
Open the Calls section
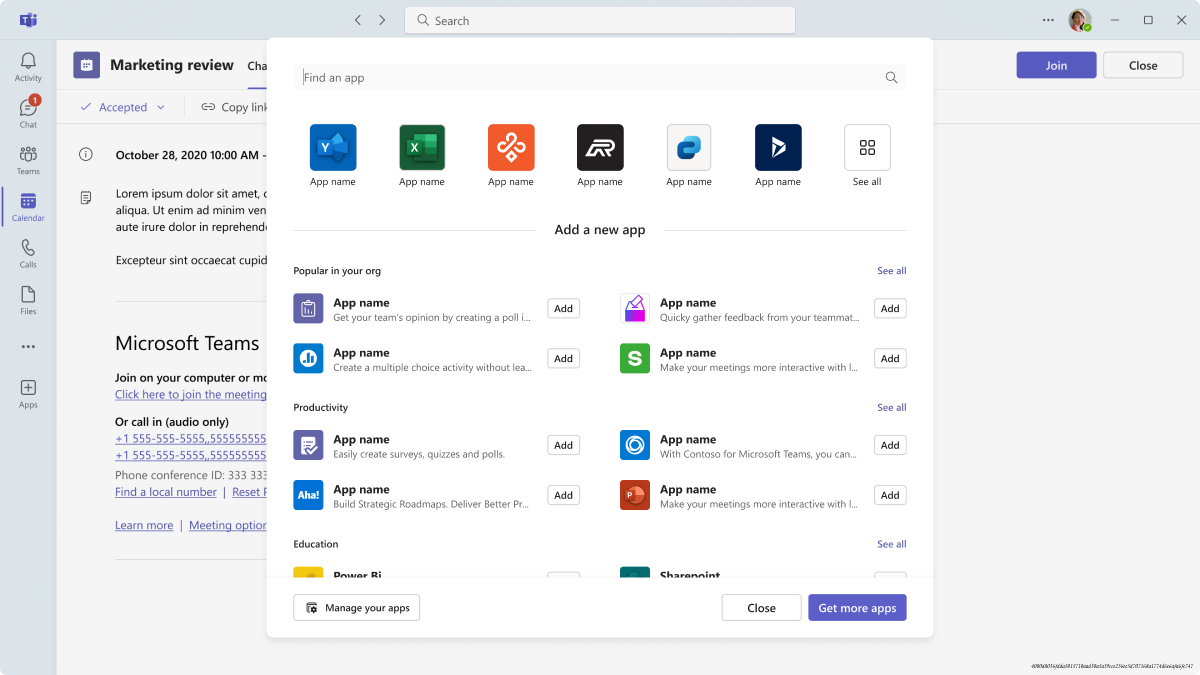[x=28, y=254]
